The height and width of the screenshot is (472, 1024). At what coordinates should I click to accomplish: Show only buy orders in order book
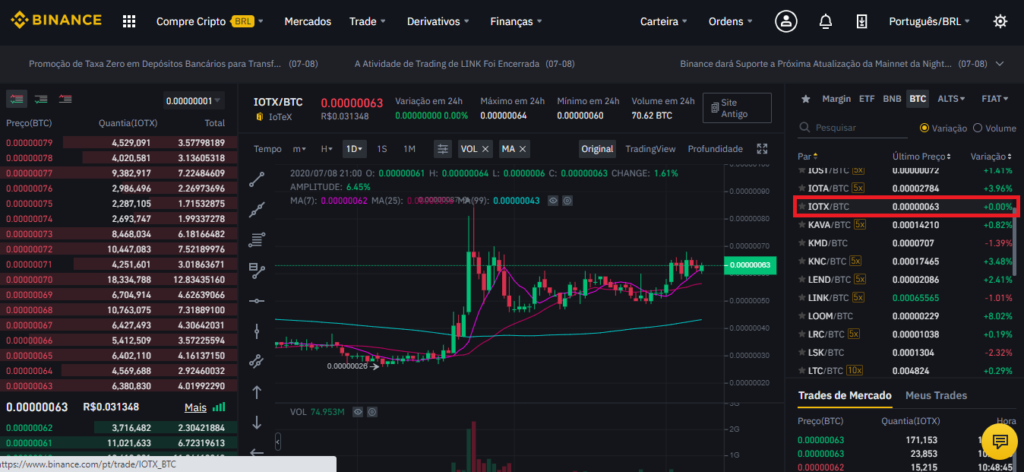pos(41,99)
